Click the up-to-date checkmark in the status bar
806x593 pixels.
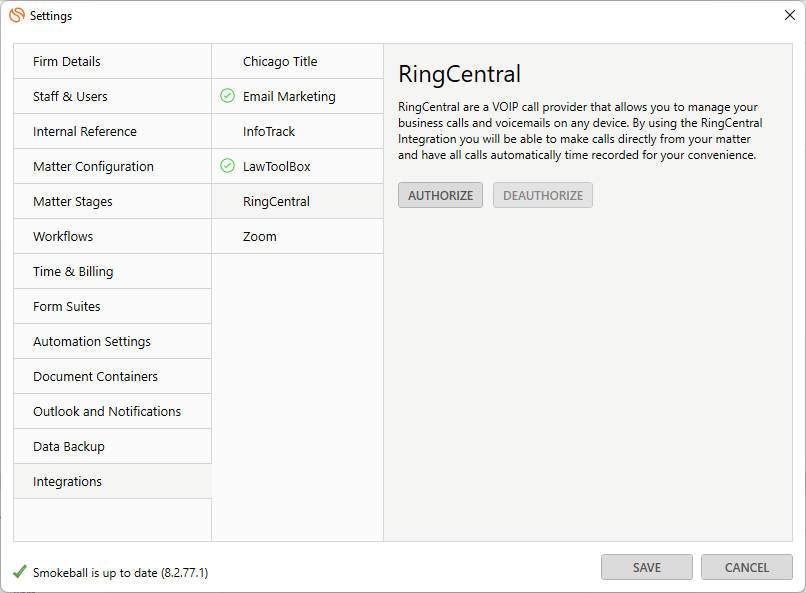pyautogui.click(x=12, y=574)
